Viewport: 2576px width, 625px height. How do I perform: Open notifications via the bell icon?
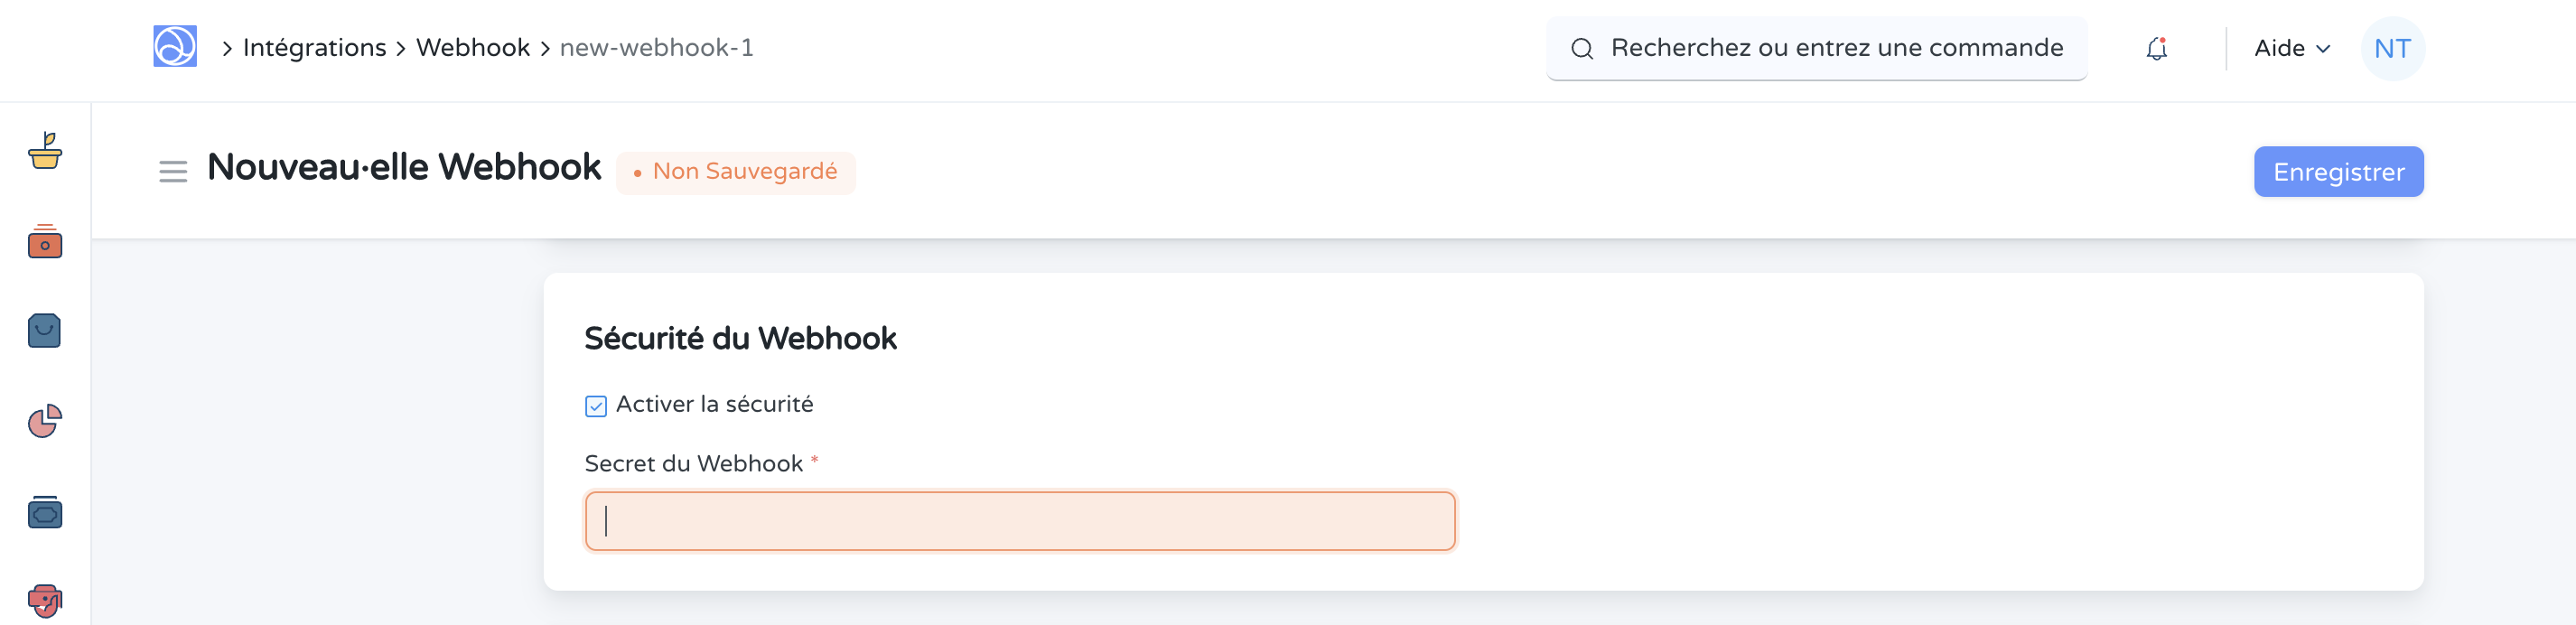click(2157, 48)
